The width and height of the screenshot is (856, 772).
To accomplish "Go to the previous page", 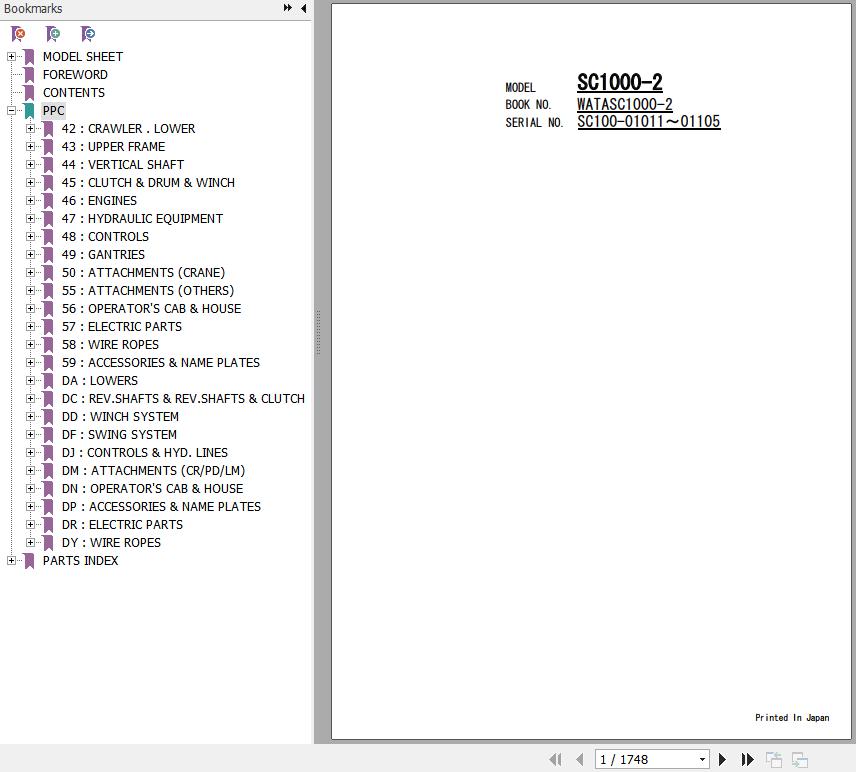I will [580, 759].
